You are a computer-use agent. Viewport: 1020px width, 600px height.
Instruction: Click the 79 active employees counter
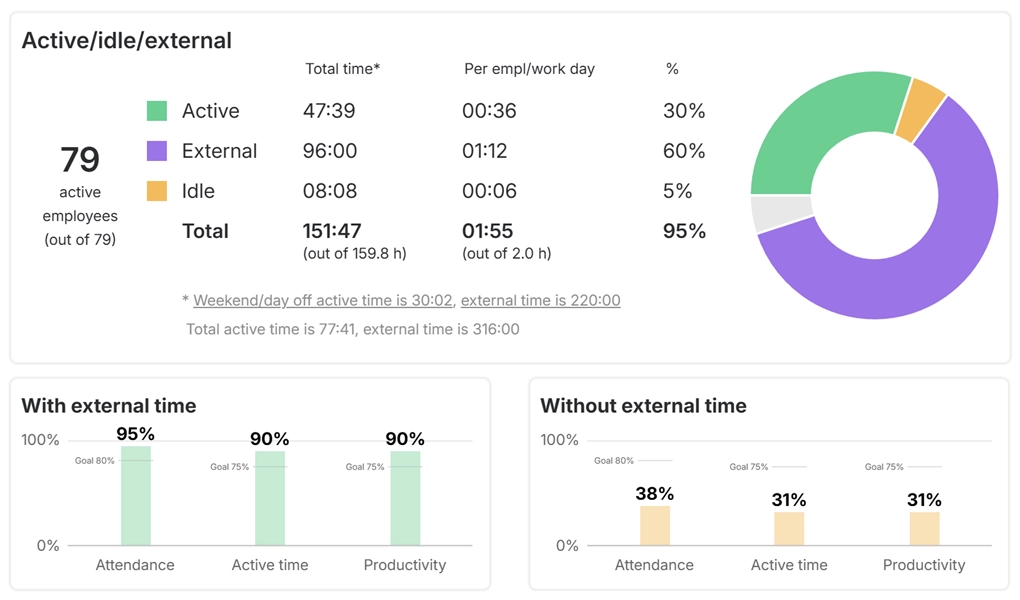click(80, 160)
